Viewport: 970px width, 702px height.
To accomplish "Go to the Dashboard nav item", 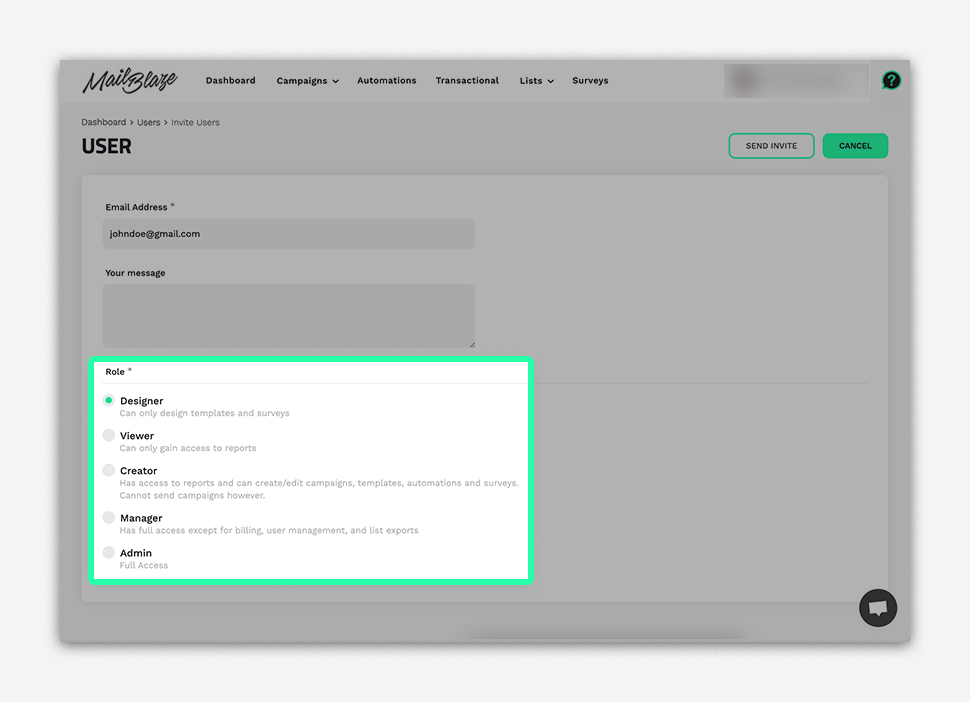I will (230, 81).
